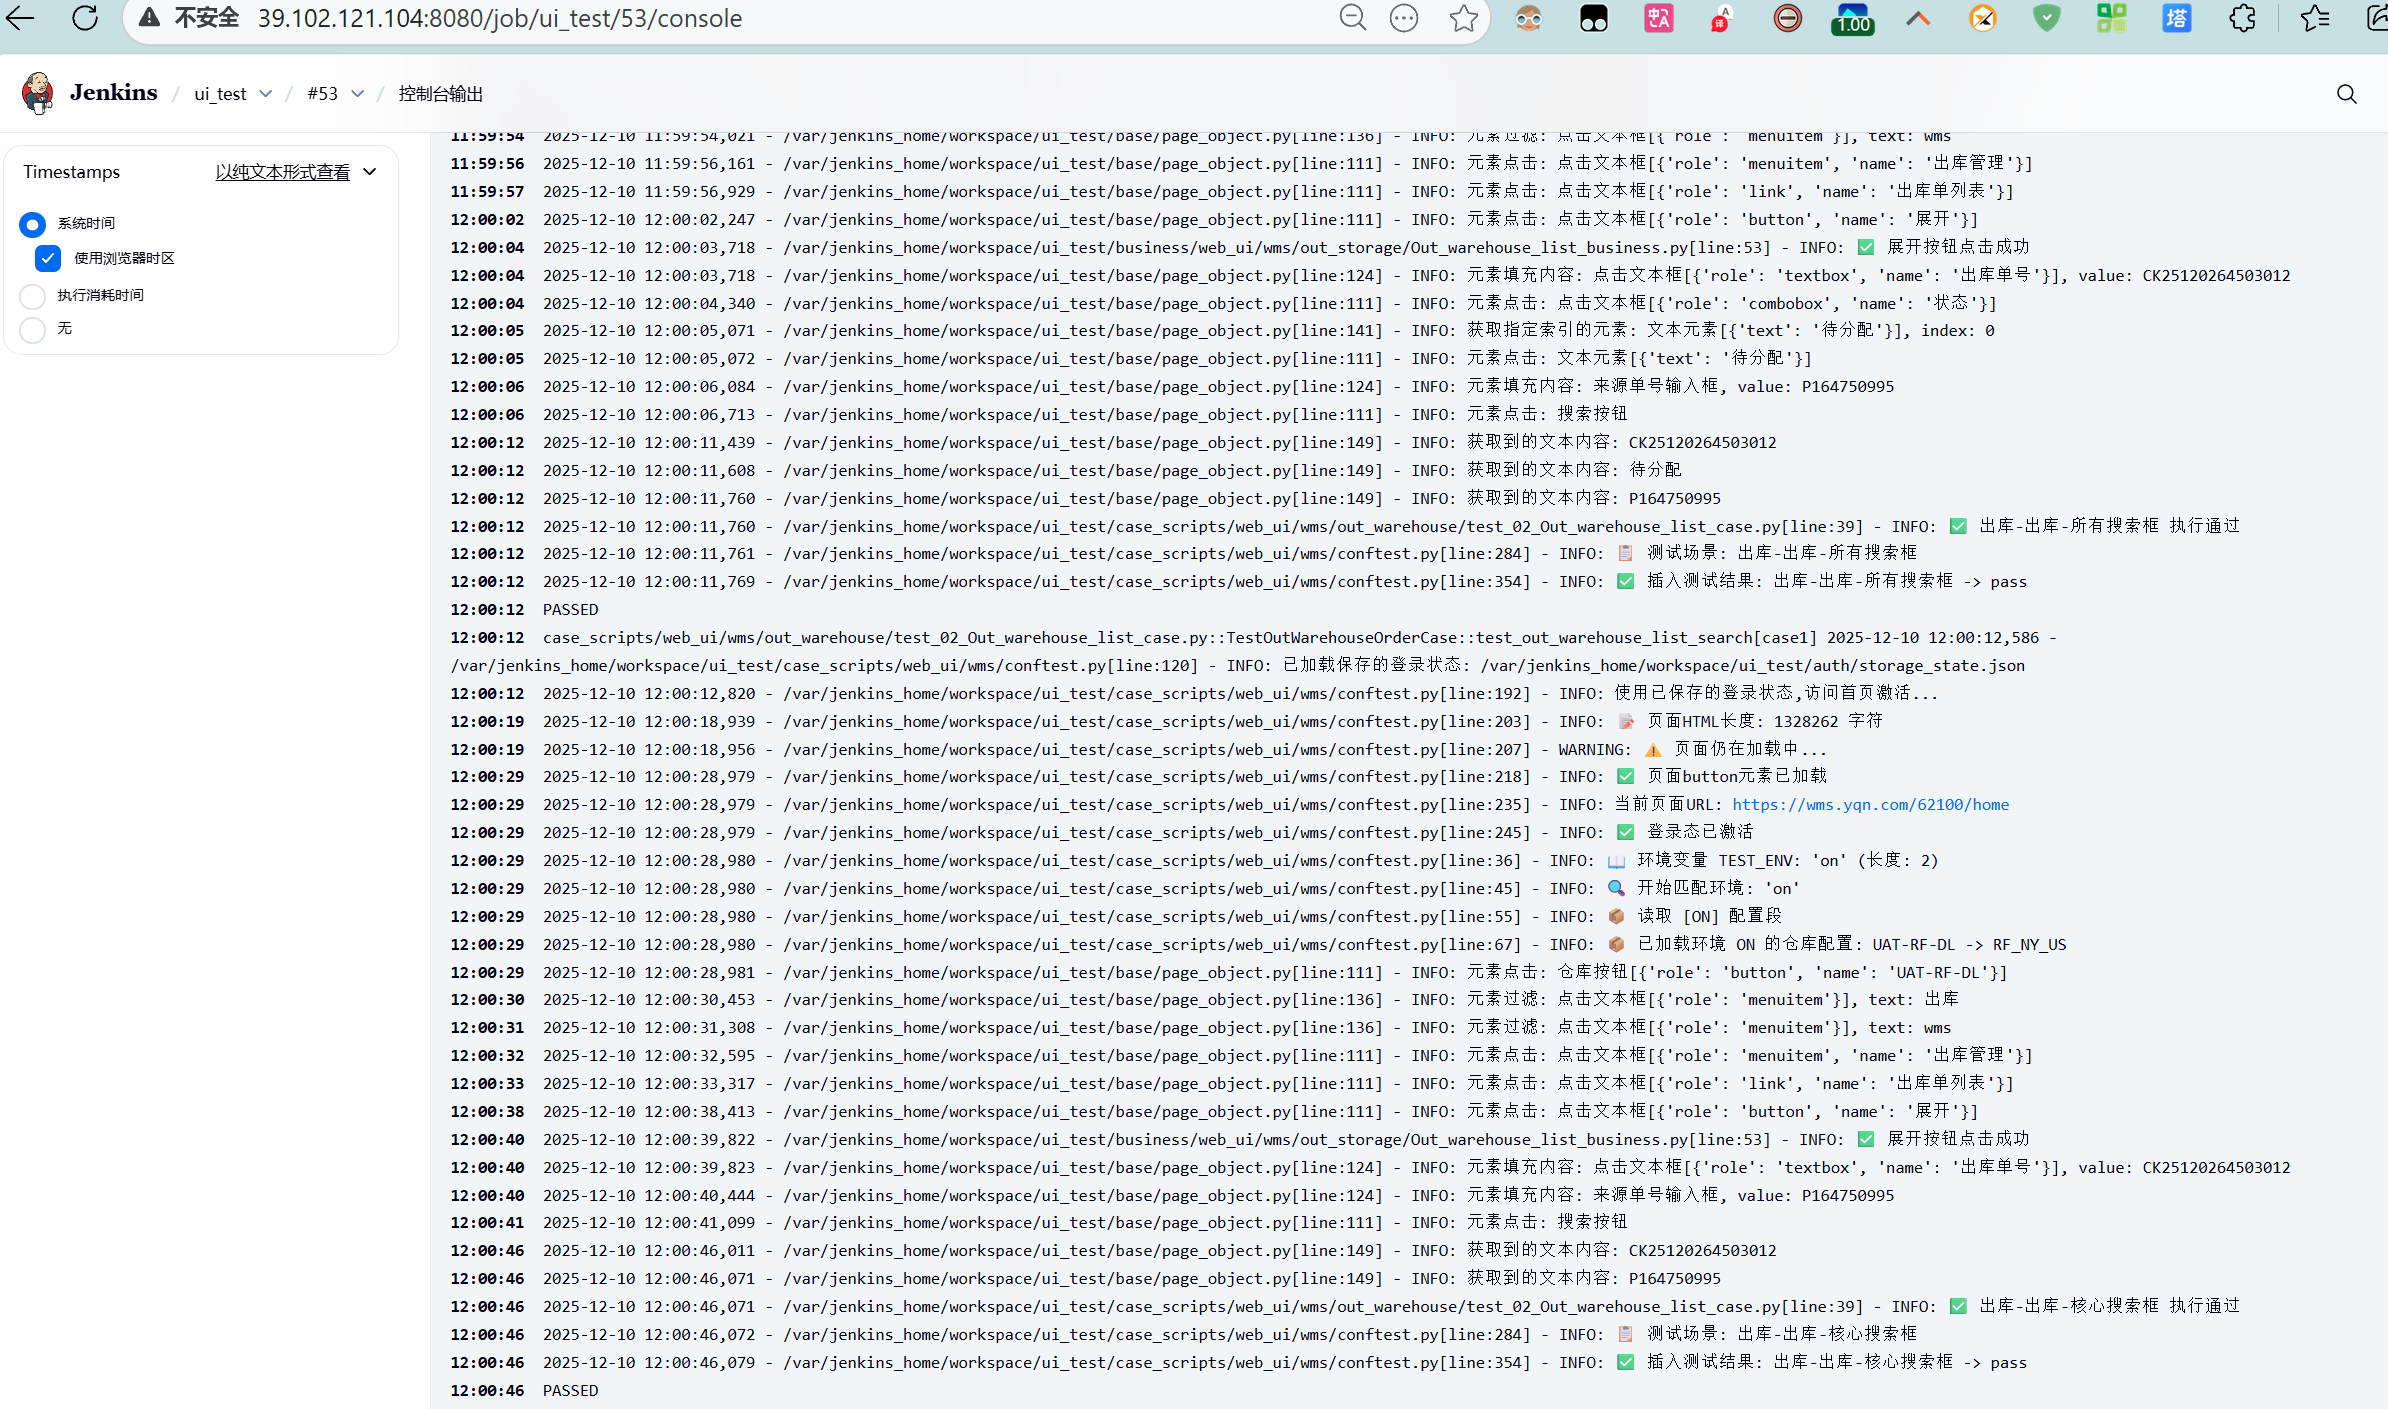Select the 无 timestamp radio option
The height and width of the screenshot is (1409, 2388).
[x=33, y=329]
